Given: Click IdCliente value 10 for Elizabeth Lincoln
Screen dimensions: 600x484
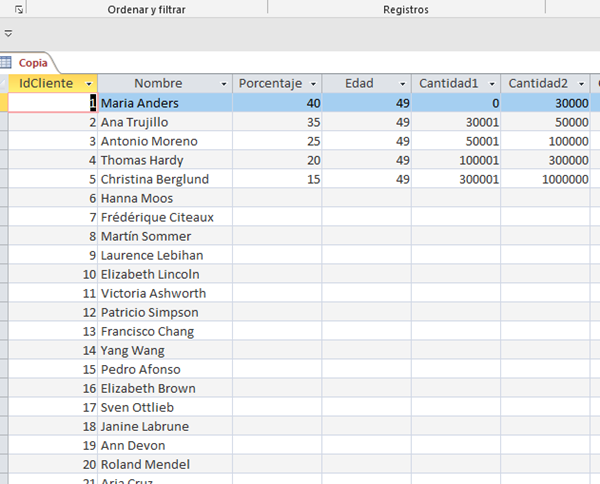Looking at the screenshot, I should (x=53, y=274).
